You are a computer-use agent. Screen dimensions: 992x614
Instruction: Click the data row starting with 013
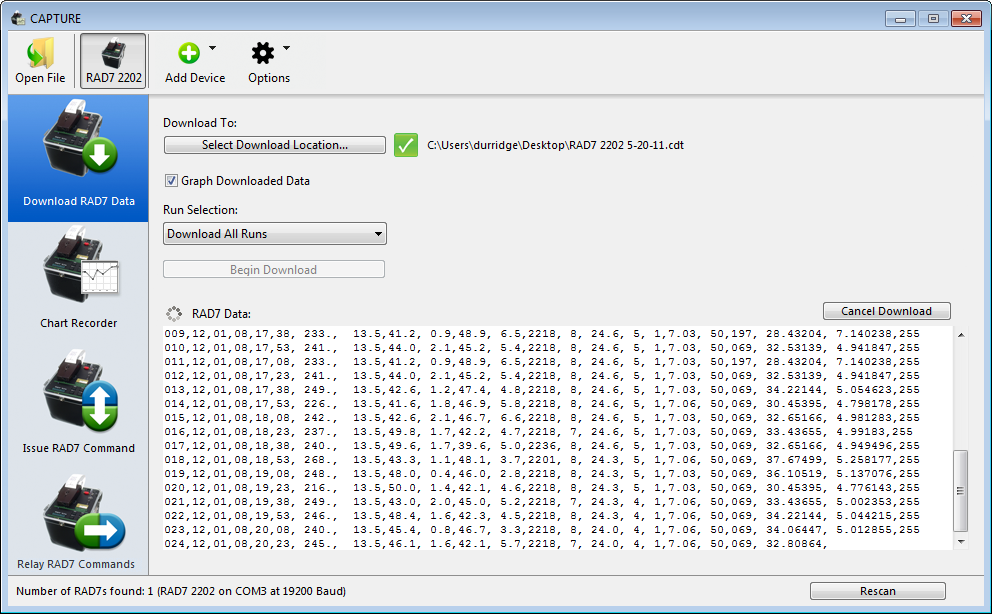(x=542, y=390)
